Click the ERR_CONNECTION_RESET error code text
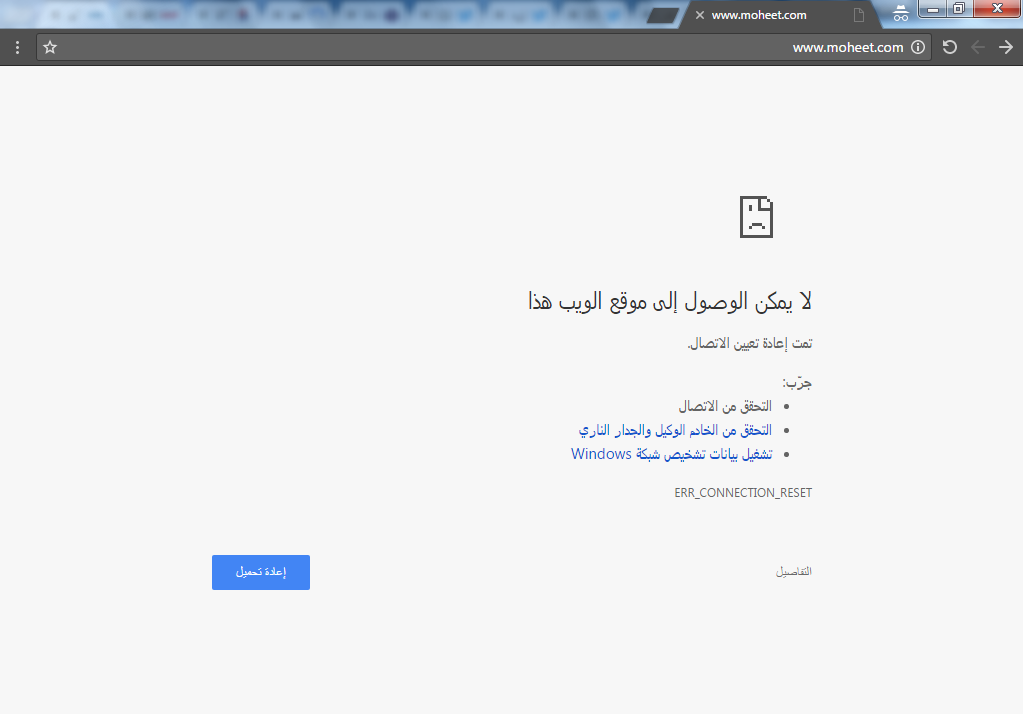1023x714 pixels. (743, 493)
